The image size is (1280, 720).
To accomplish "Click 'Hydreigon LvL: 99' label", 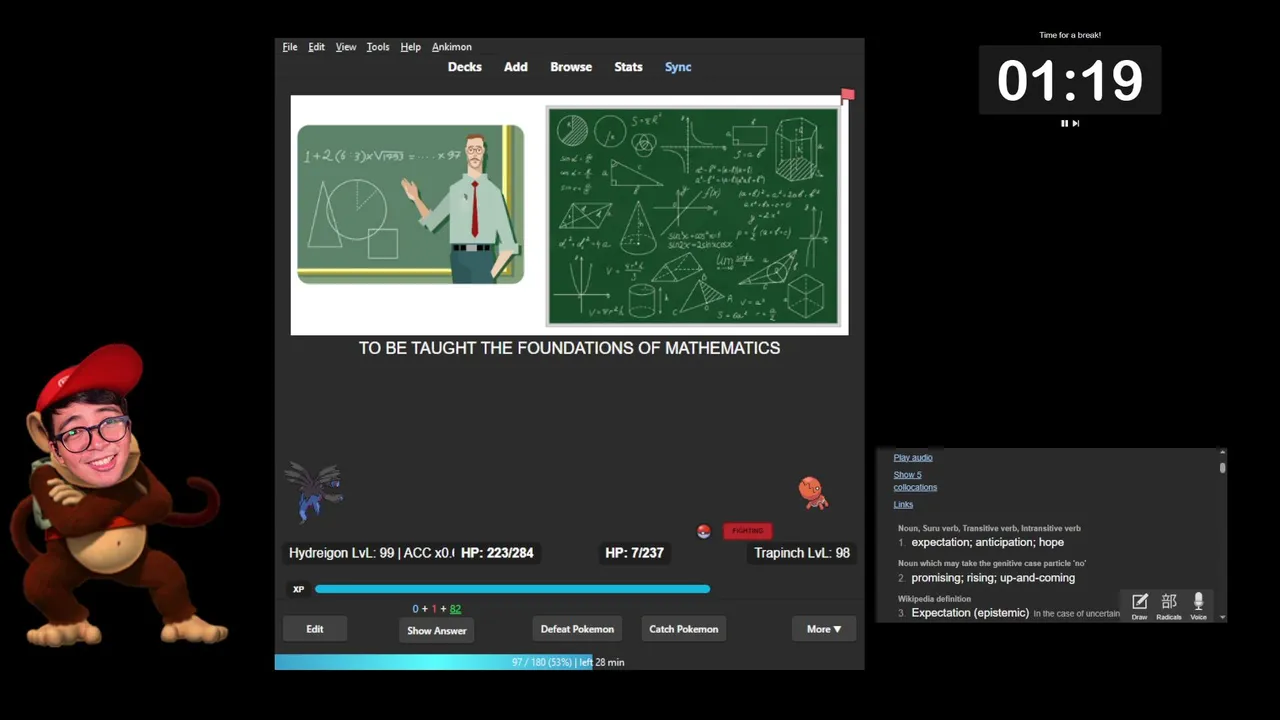I will 341,553.
